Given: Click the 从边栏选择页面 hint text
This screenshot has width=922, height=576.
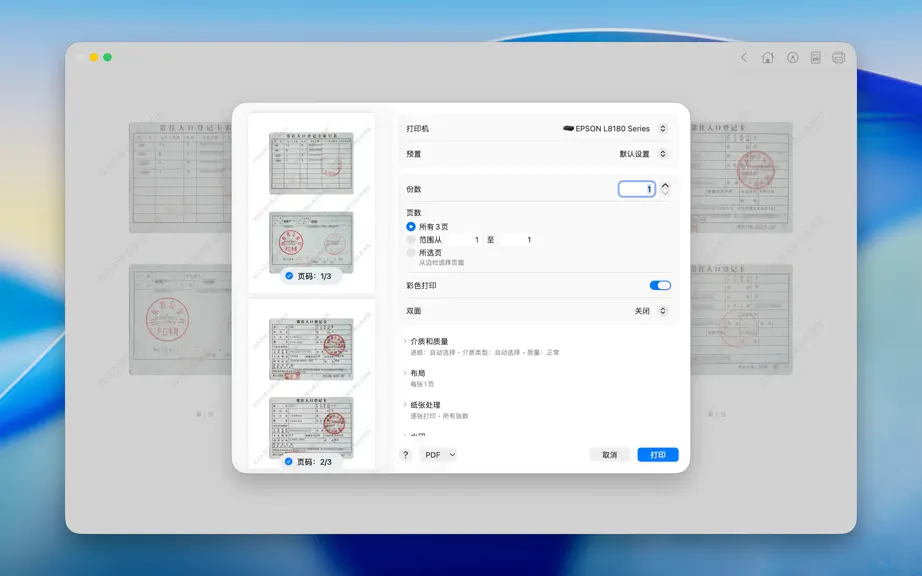Looking at the screenshot, I should 442,263.
